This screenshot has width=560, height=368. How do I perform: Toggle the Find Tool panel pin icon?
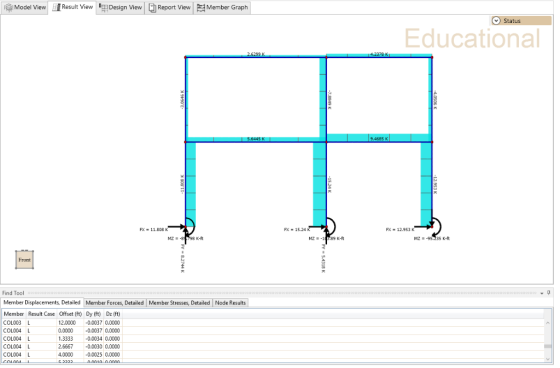coord(549,293)
